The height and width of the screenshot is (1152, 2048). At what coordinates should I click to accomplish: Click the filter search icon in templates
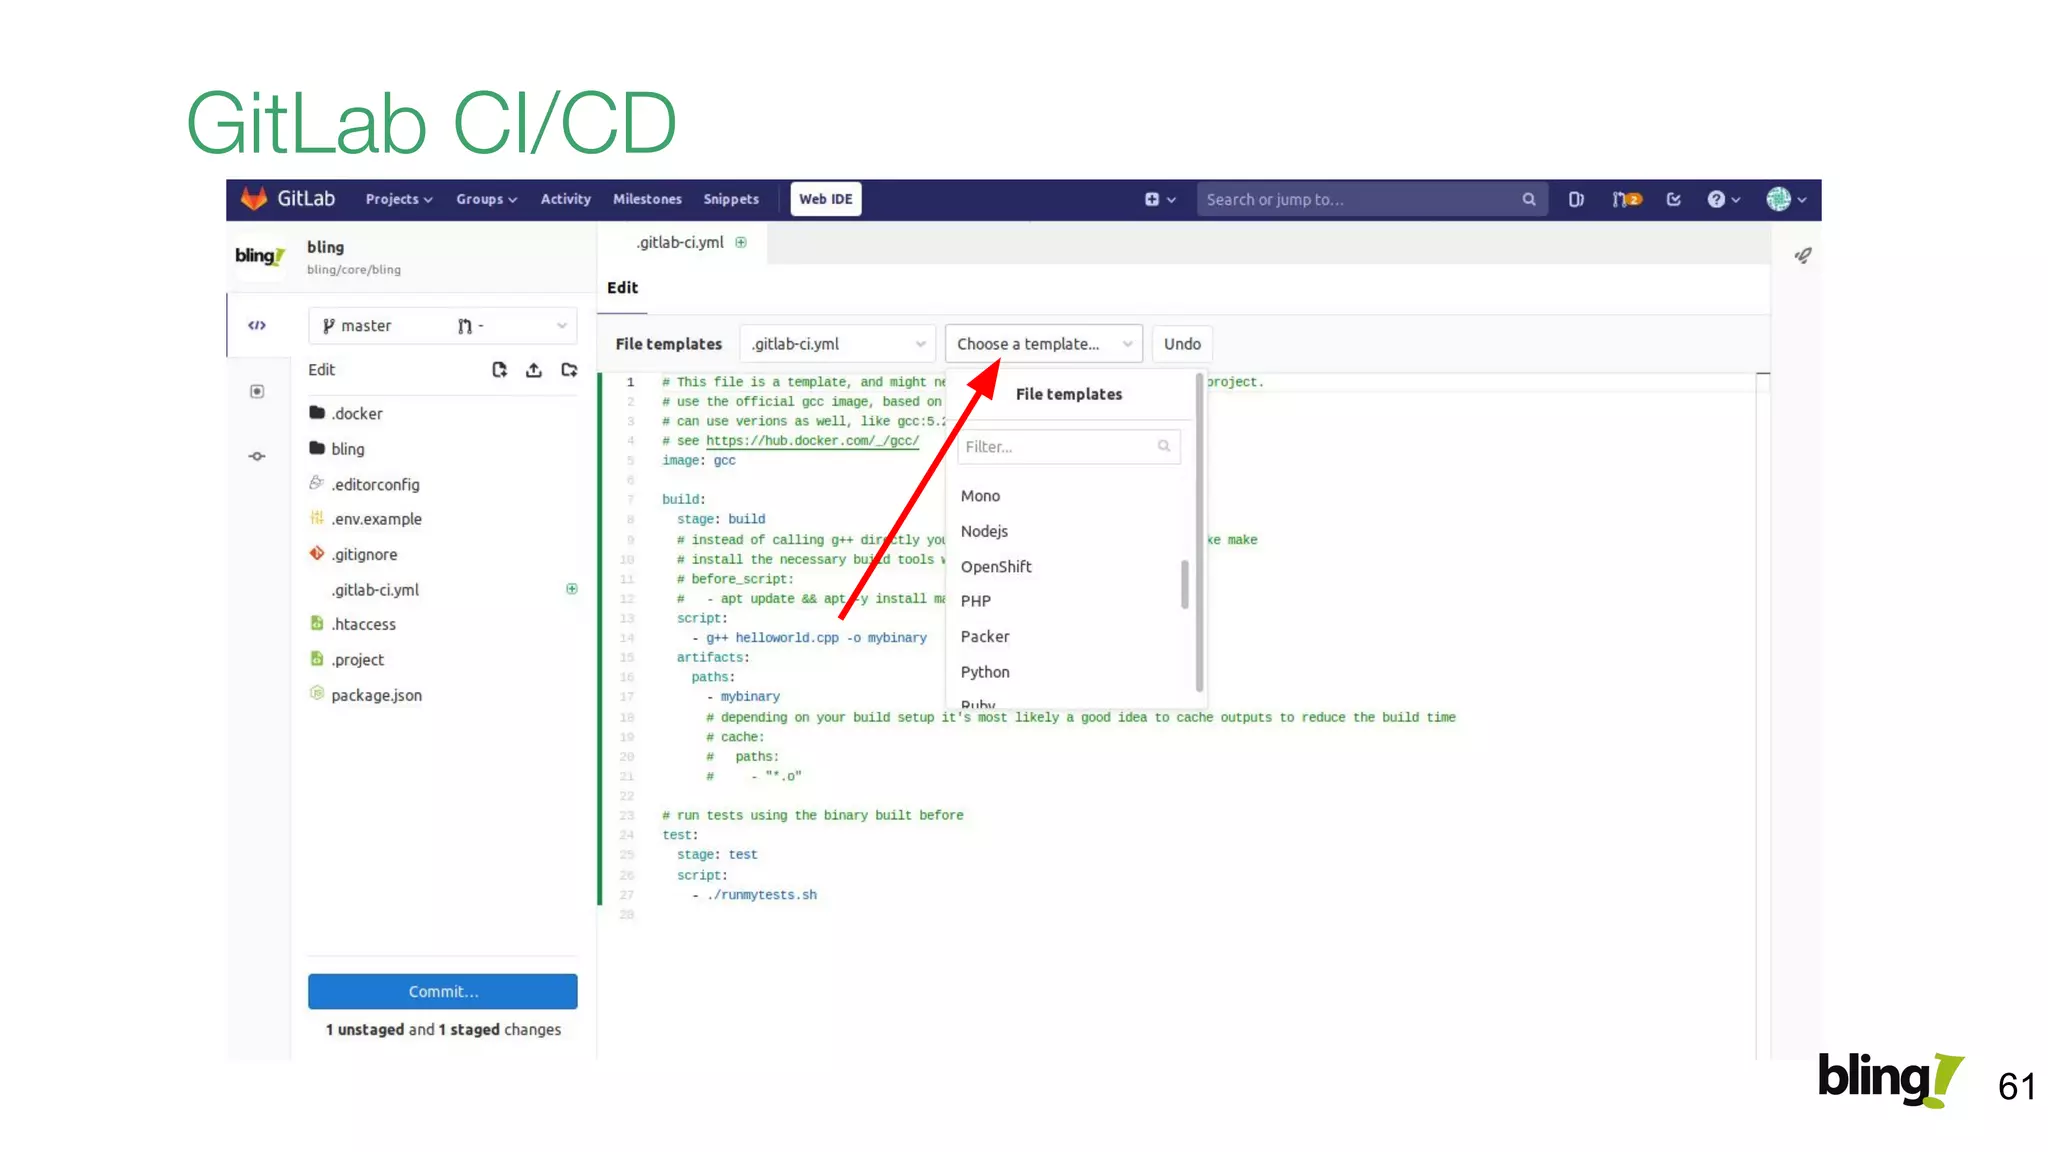pos(1164,446)
